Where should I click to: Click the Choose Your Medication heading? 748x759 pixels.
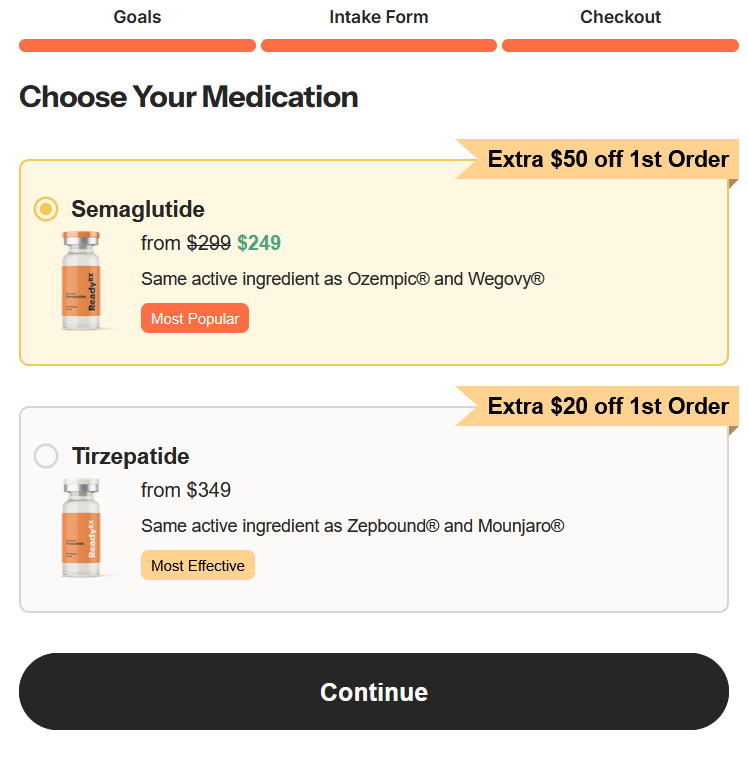188,97
